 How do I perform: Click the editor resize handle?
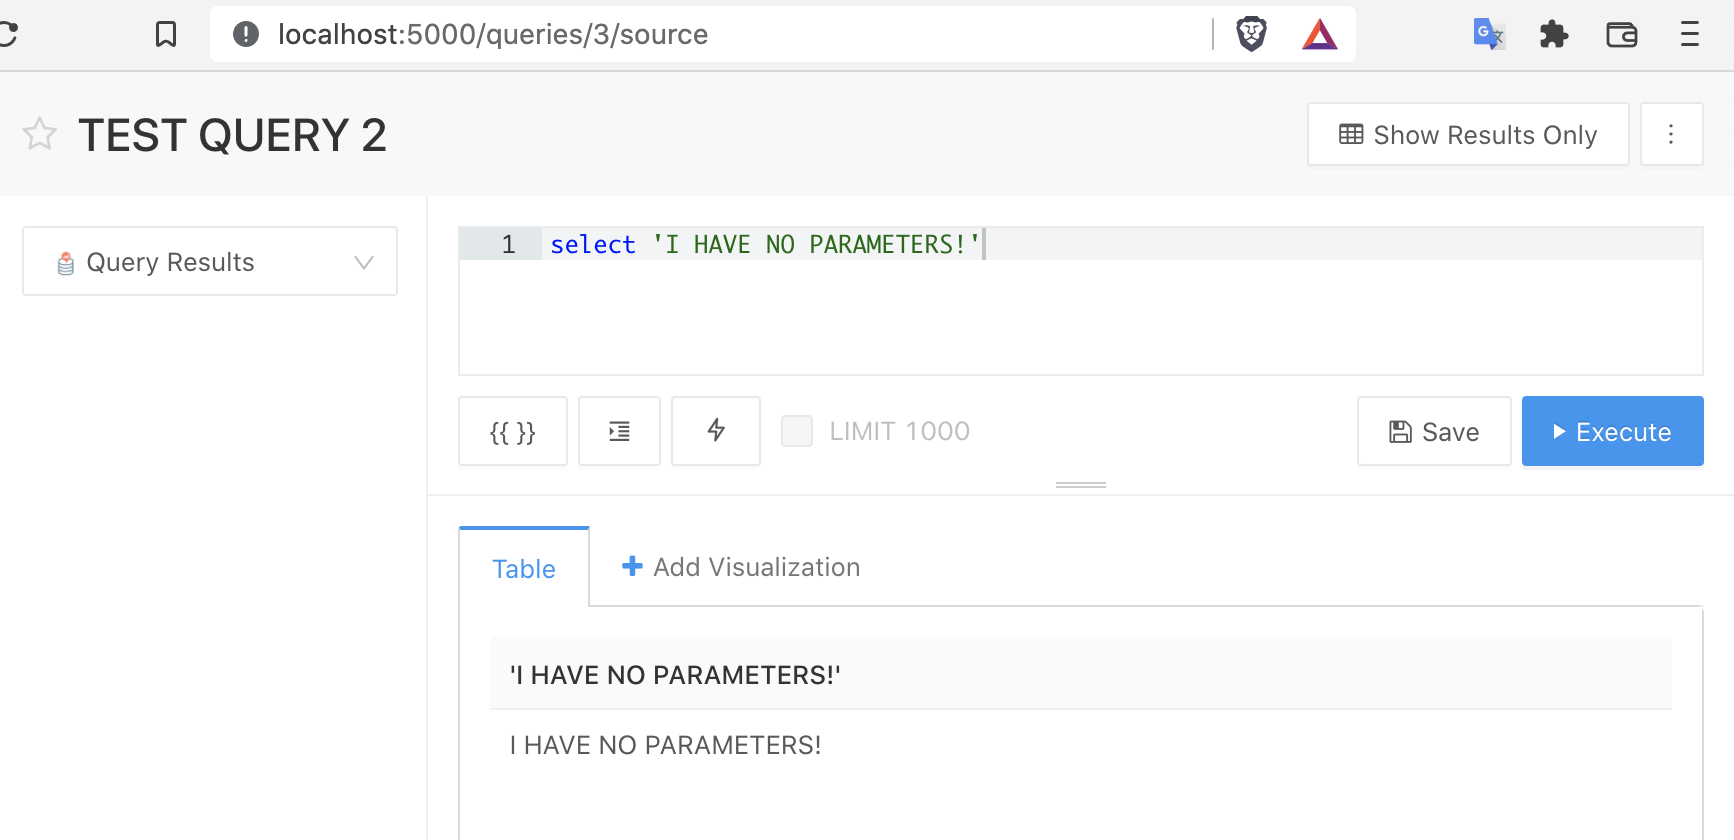click(x=1081, y=485)
